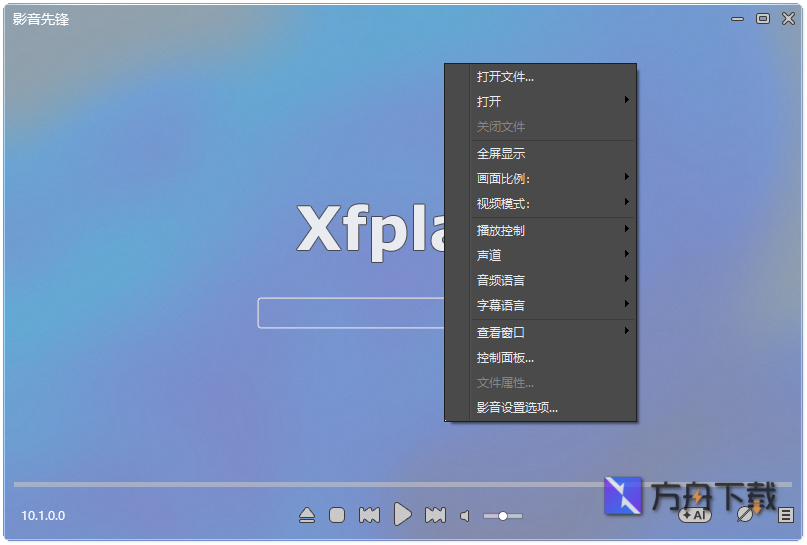Click the "影音先锋" window title
Screen dimensions: 807x545
pyautogui.click(x=41, y=19)
